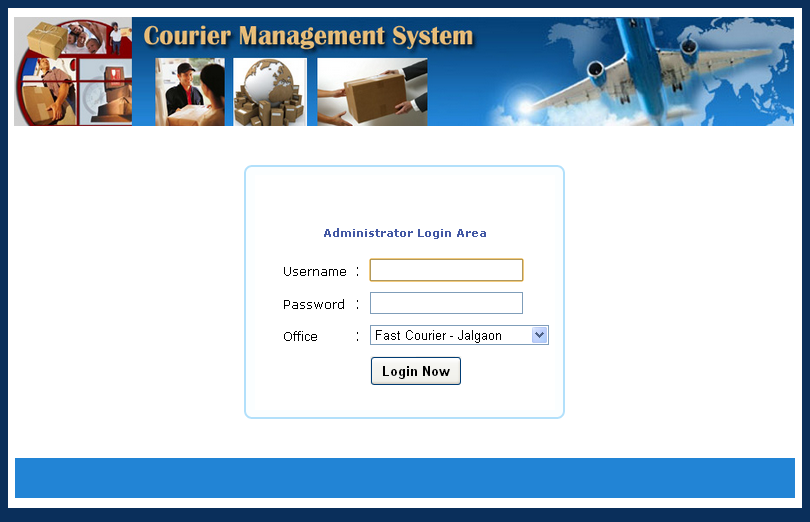The image size is (810, 522).
Task: Click the Username label text
Action: (x=314, y=272)
